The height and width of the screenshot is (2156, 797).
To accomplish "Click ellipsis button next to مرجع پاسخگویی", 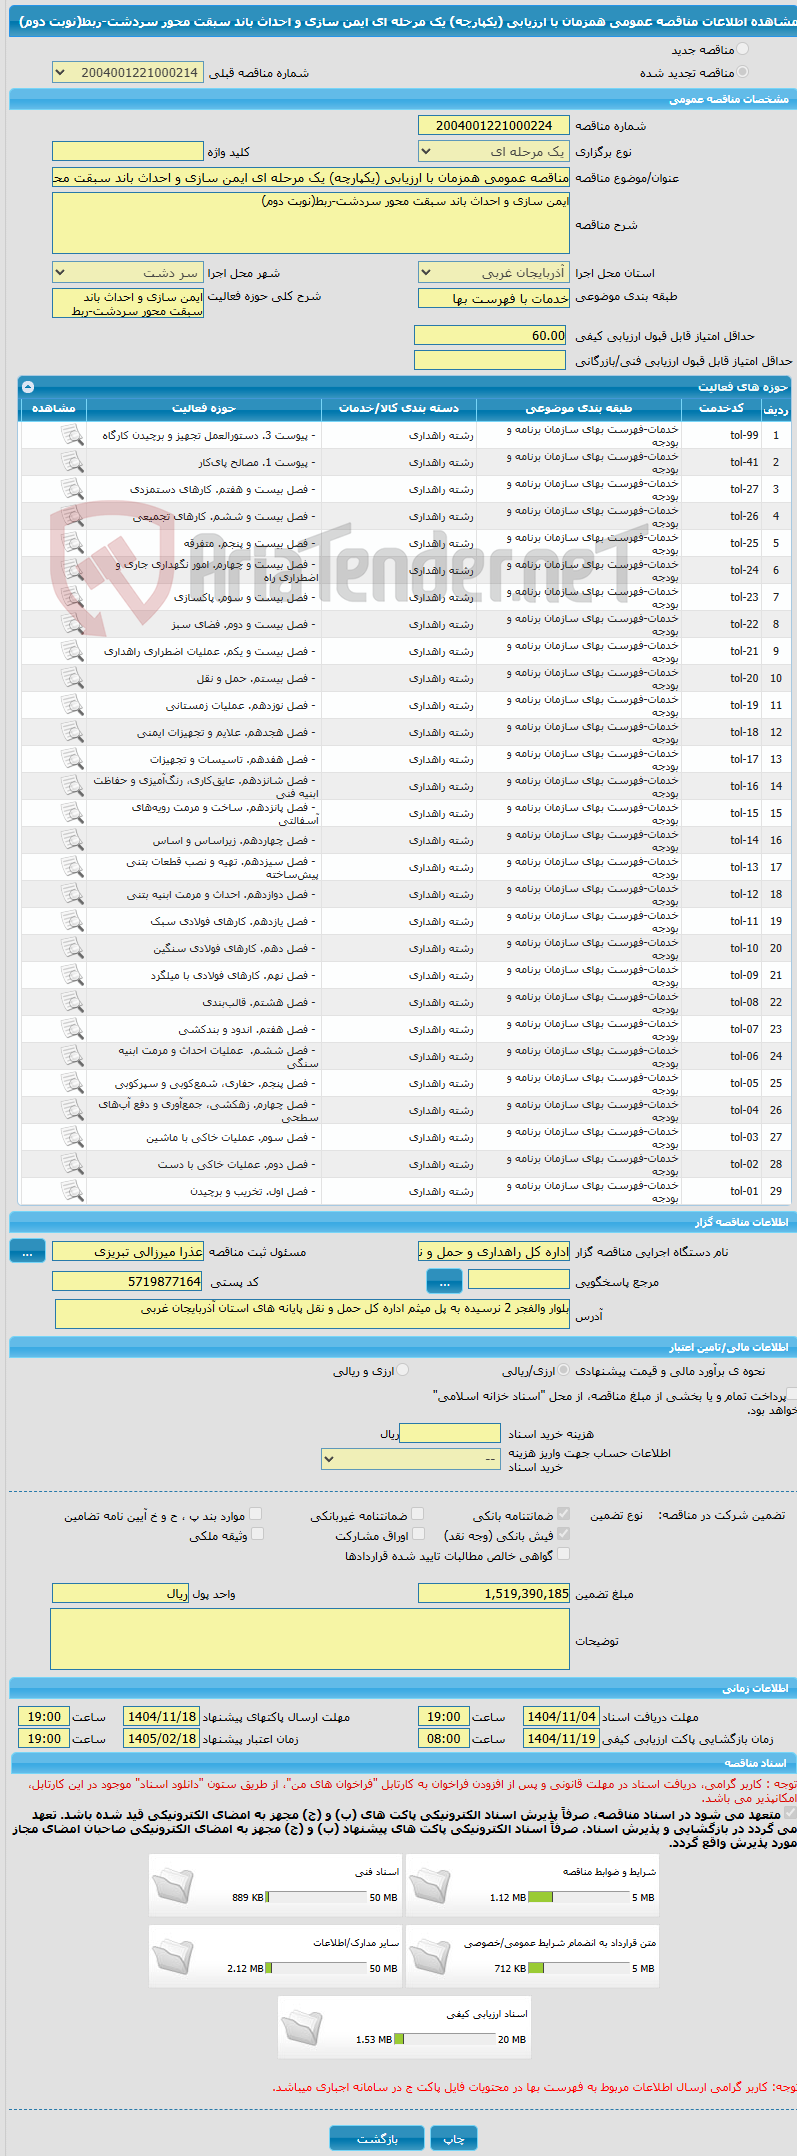I will [444, 1281].
